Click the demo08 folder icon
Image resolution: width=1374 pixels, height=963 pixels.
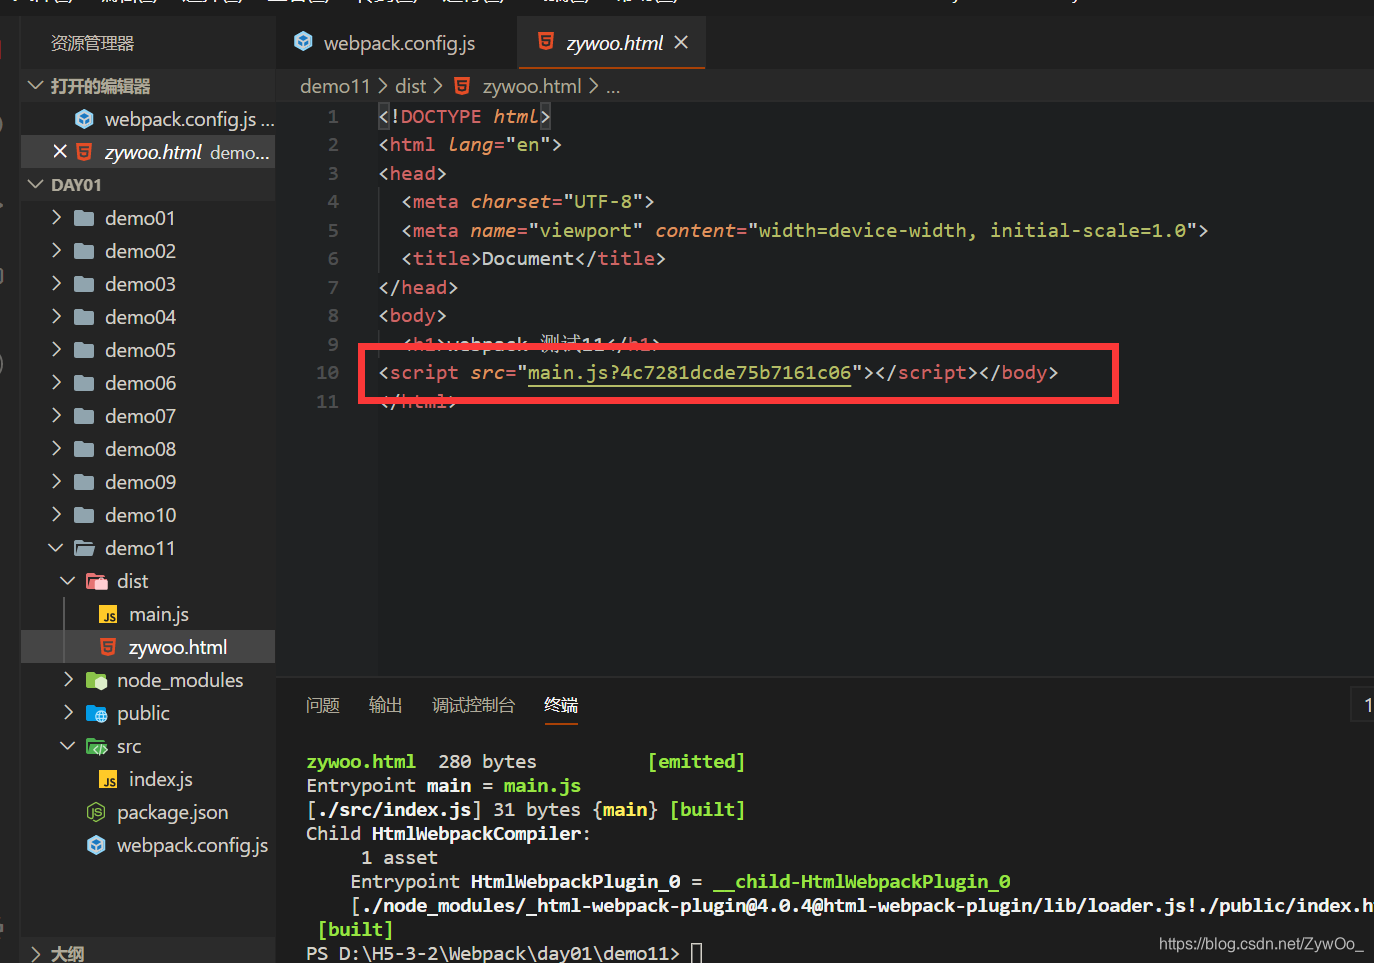point(85,449)
